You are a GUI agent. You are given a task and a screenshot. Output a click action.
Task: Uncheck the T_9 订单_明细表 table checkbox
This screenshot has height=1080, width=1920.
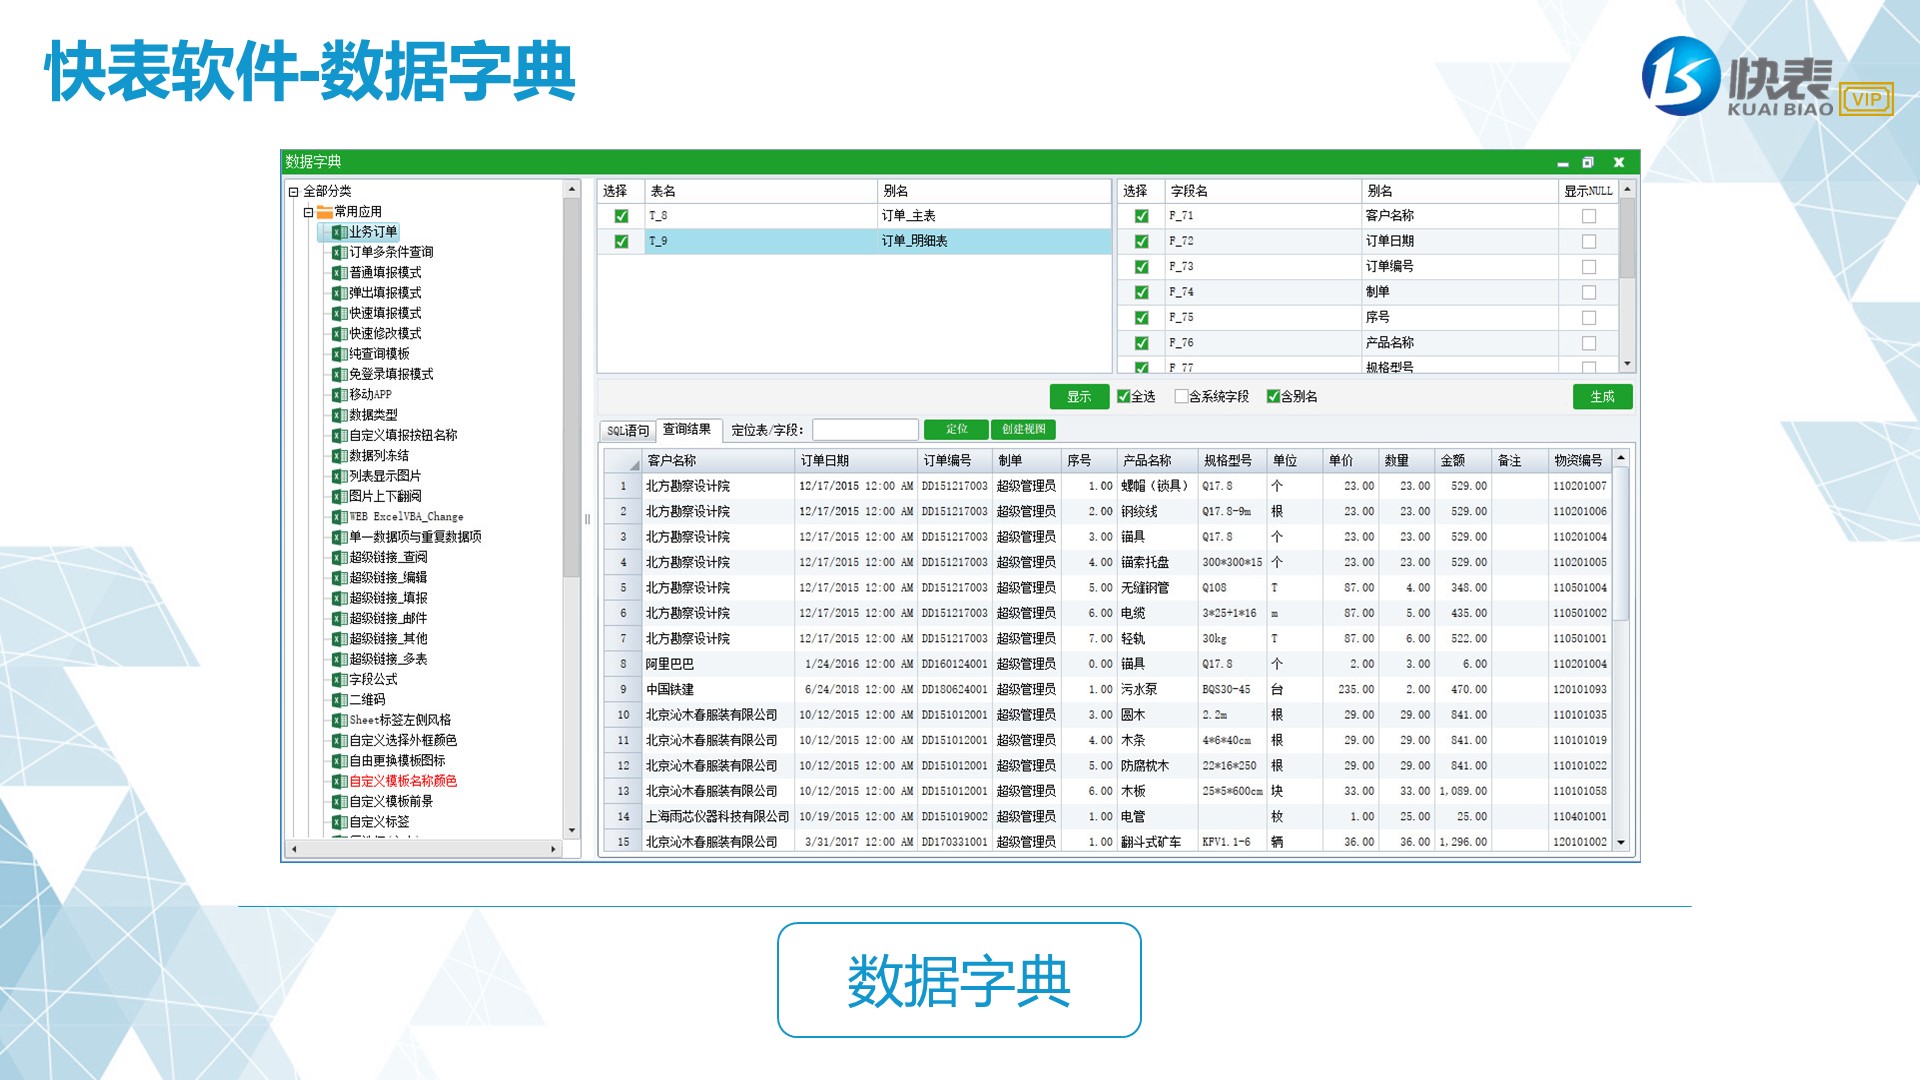point(621,241)
